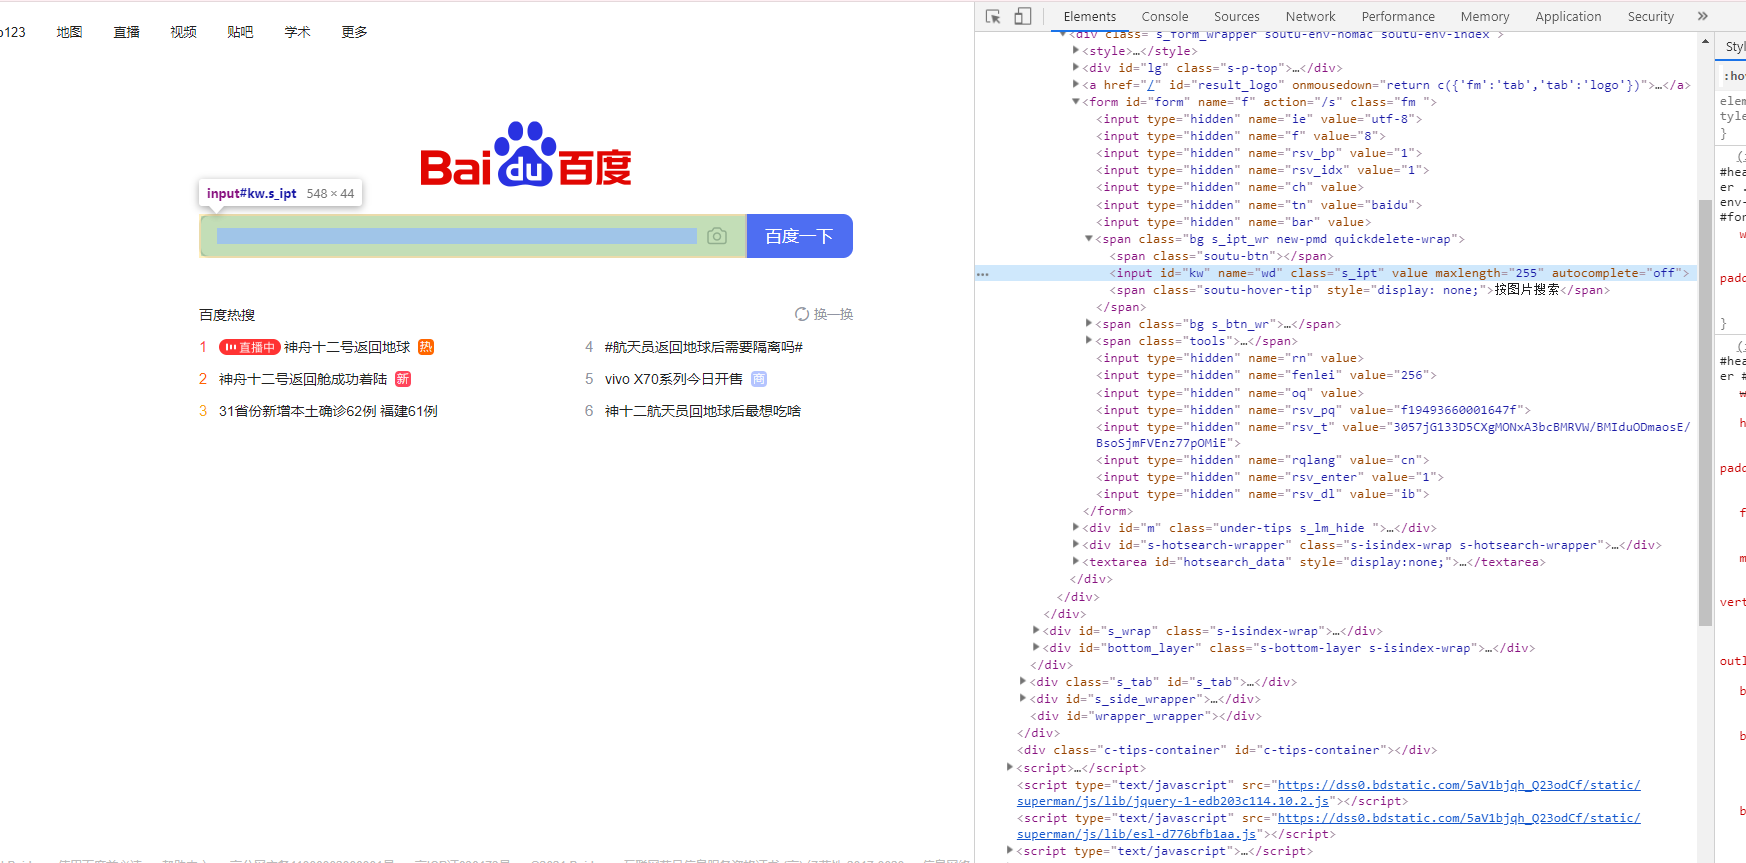This screenshot has height=863, width=1746.
Task: Open the 直播 link
Action: pos(126,32)
